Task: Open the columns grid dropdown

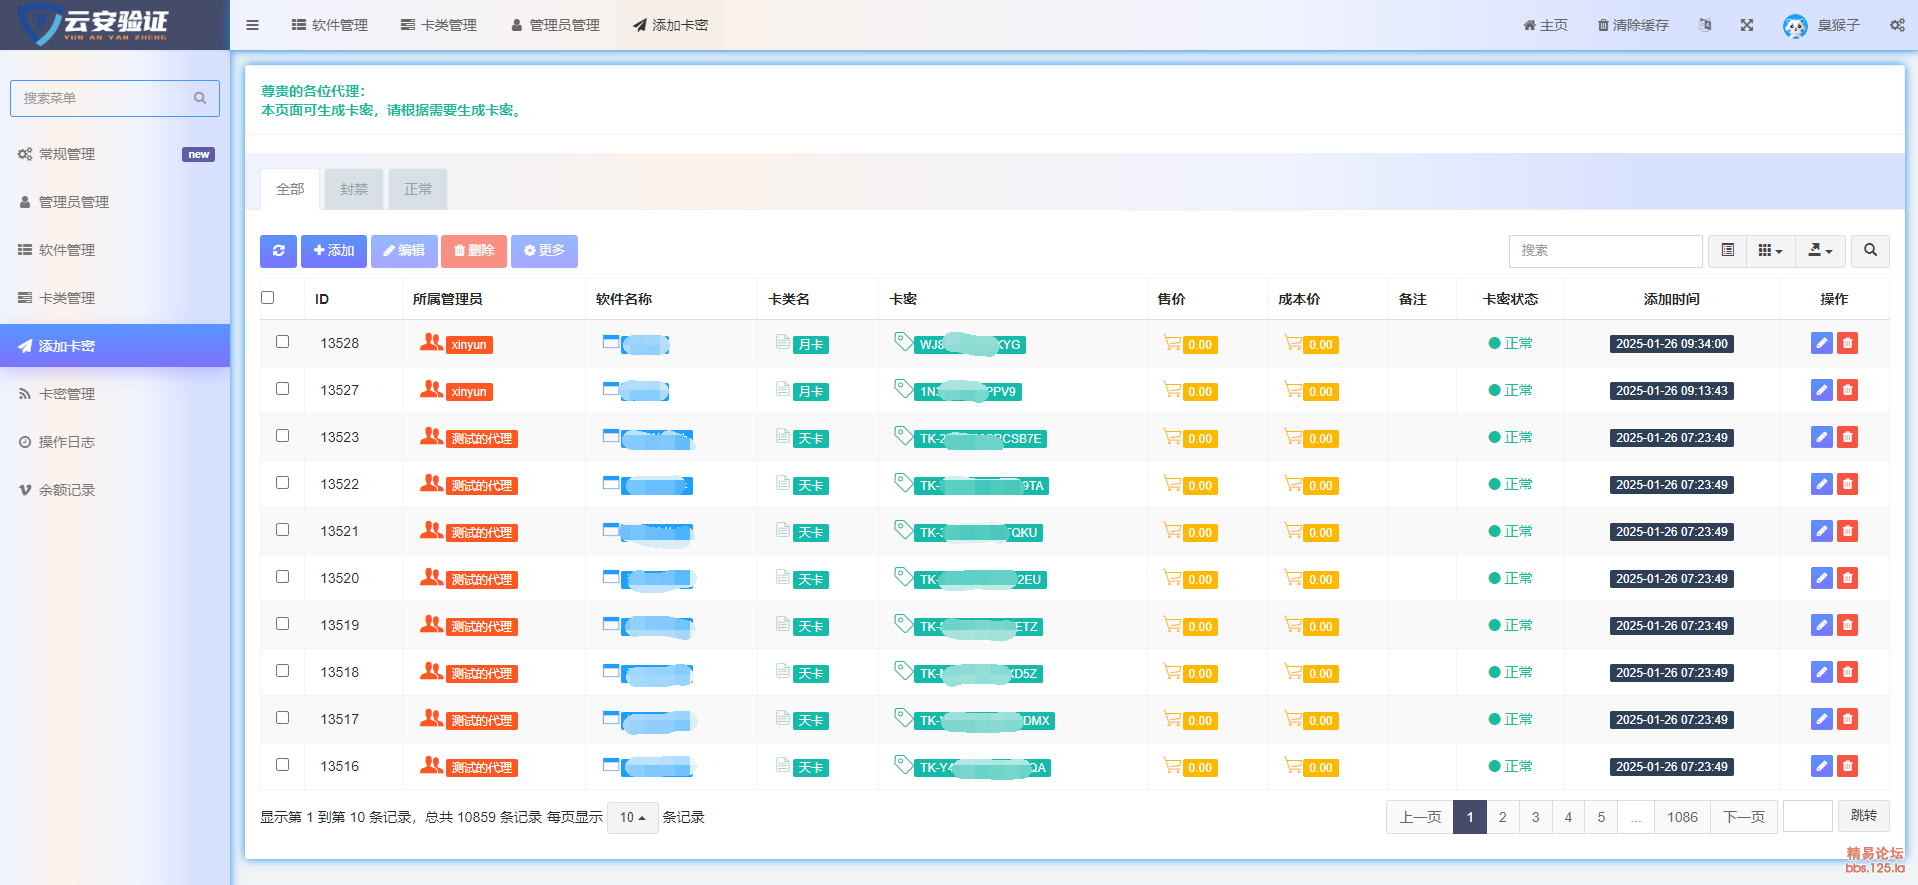Action: click(1770, 251)
